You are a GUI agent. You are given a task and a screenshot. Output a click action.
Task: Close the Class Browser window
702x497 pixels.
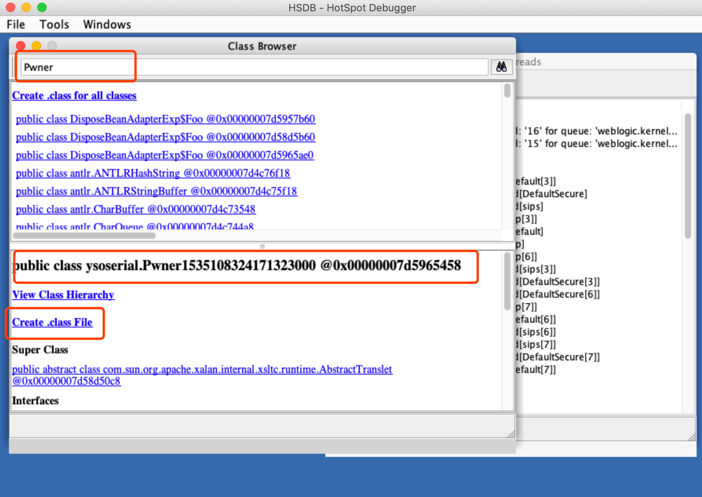click(21, 46)
